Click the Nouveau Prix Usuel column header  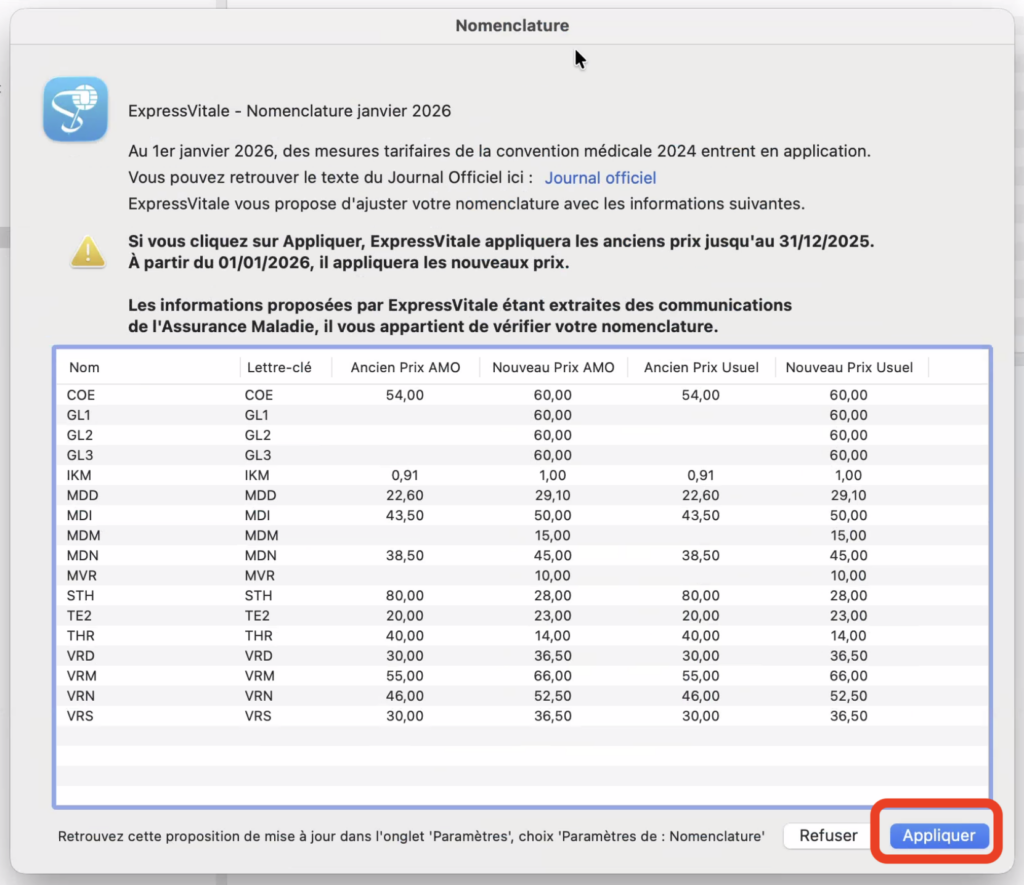849,367
